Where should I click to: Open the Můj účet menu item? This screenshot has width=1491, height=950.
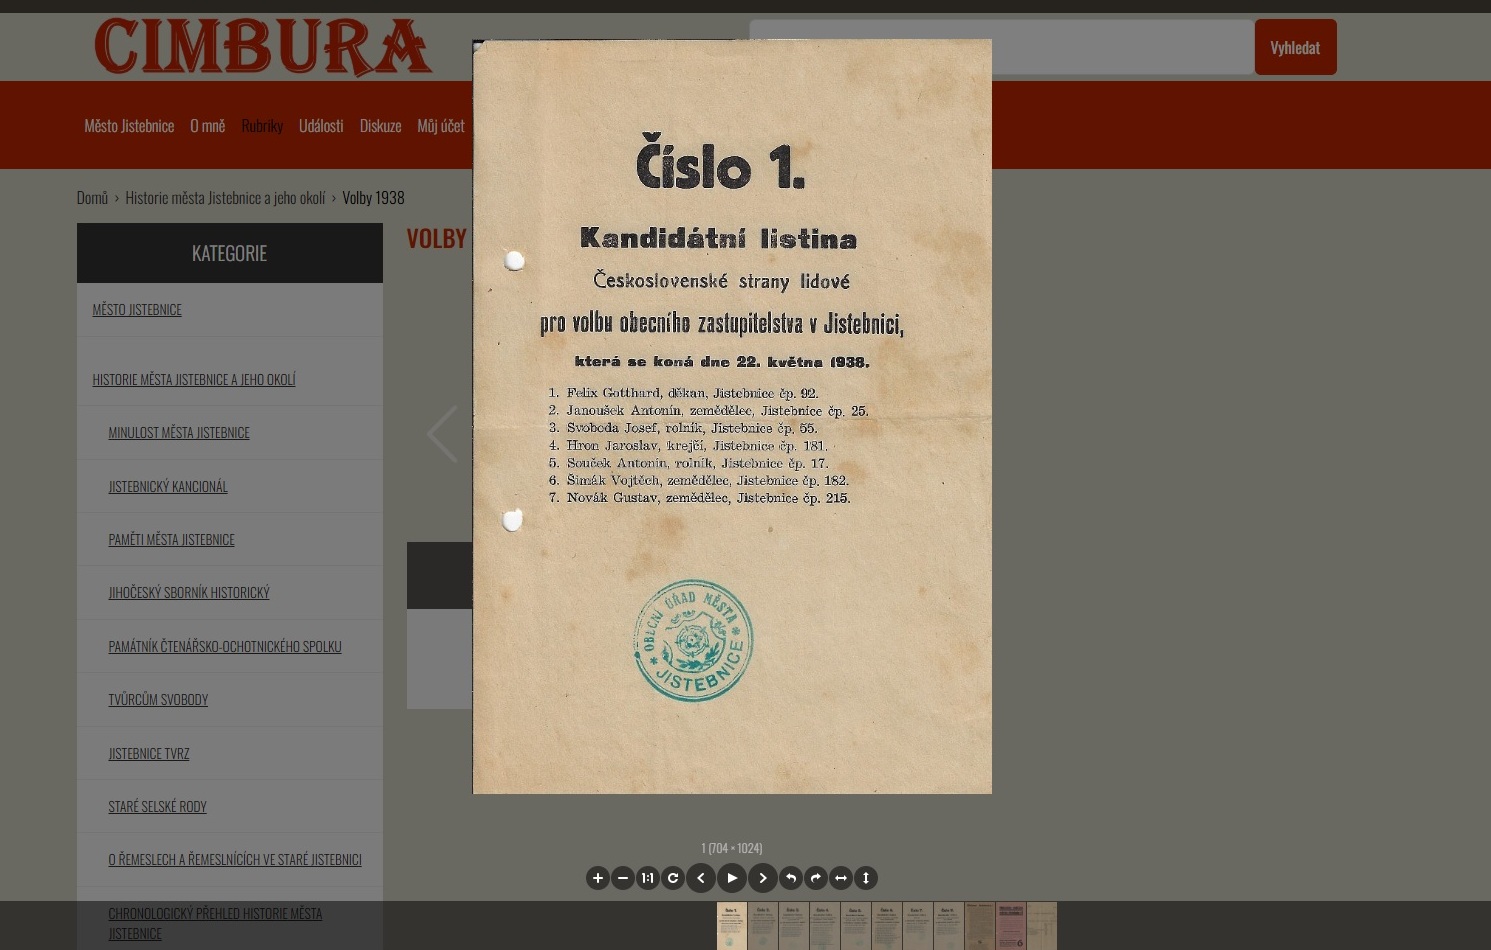point(441,126)
